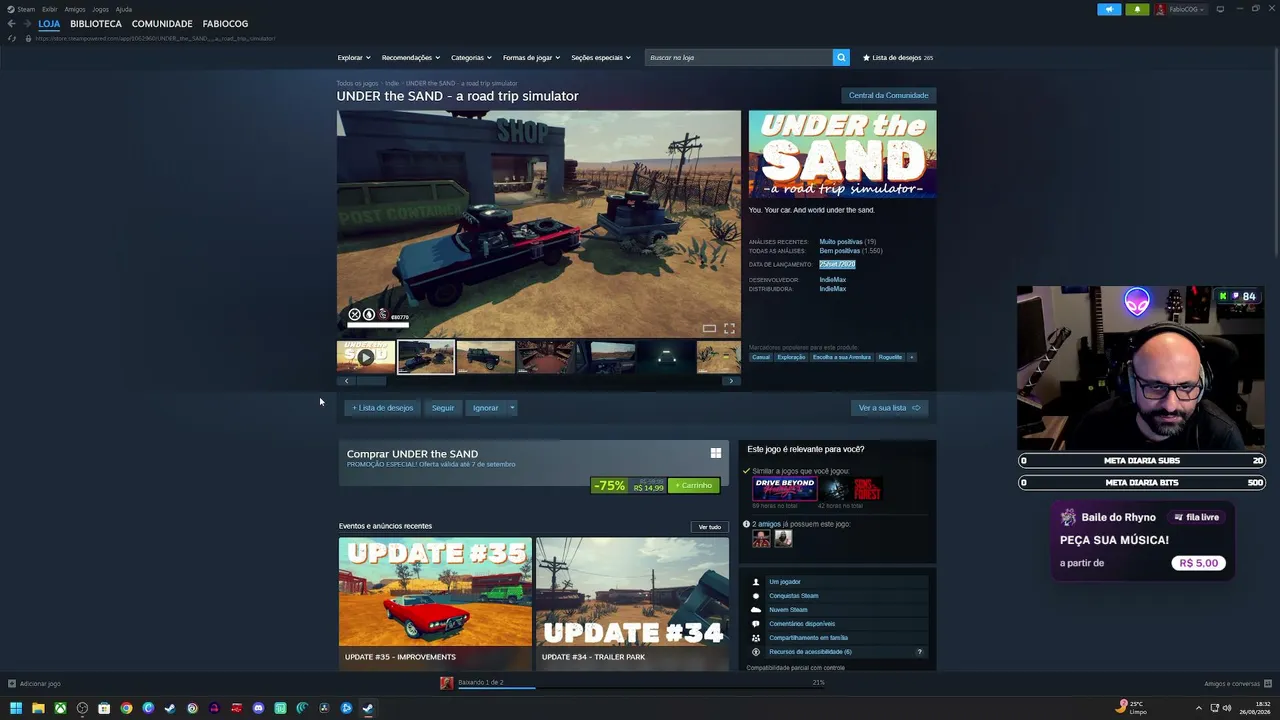Image resolution: width=1280 pixels, height=720 pixels.
Task: Open Steam notifications bell
Action: pyautogui.click(x=1137, y=9)
